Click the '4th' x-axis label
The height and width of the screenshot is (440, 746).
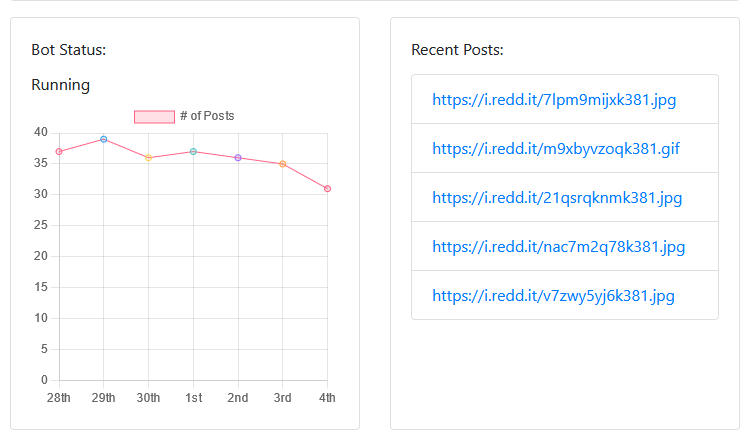click(327, 398)
